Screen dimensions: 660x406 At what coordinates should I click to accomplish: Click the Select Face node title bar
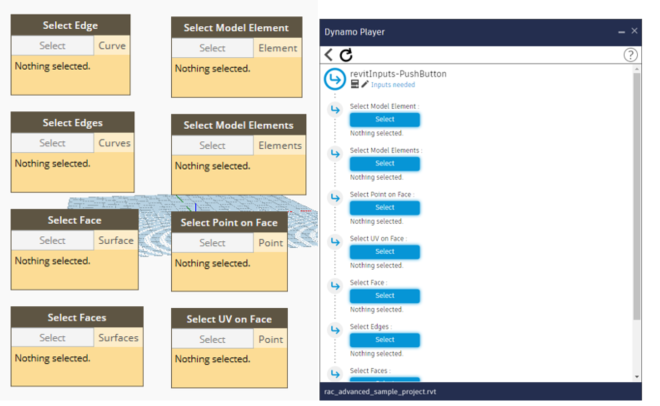point(75,220)
